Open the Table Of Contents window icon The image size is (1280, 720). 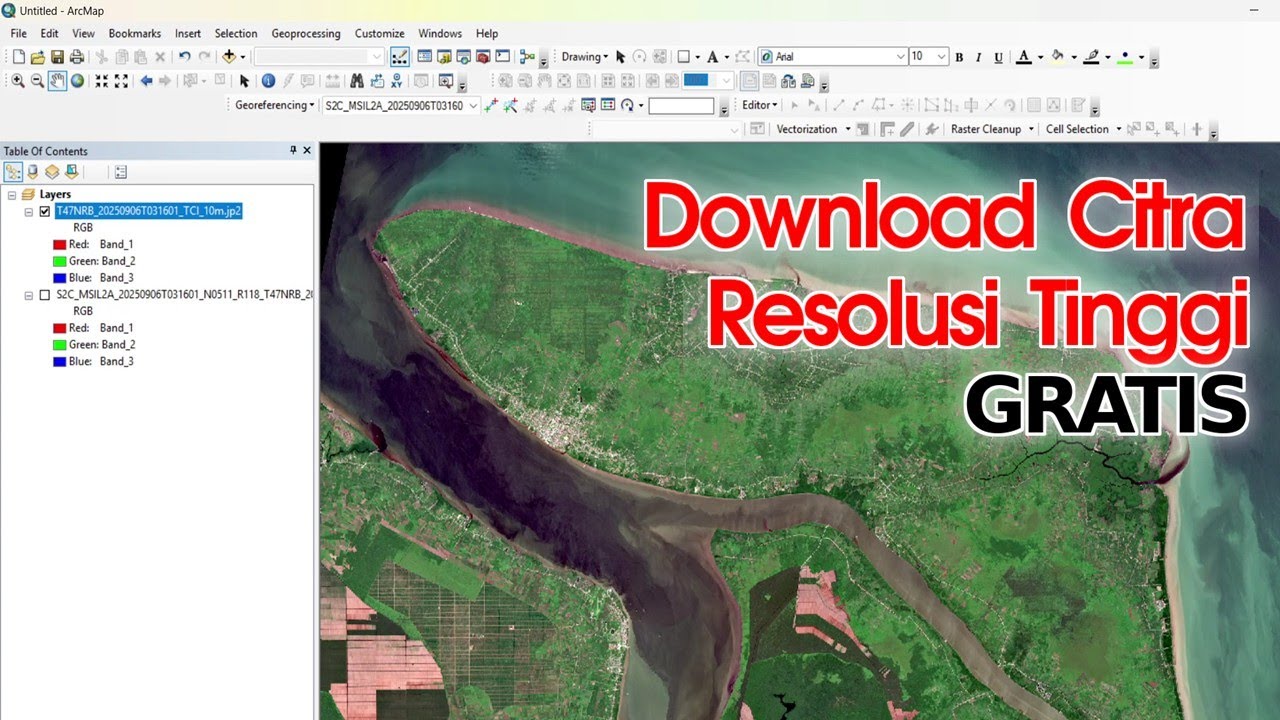(x=424, y=57)
